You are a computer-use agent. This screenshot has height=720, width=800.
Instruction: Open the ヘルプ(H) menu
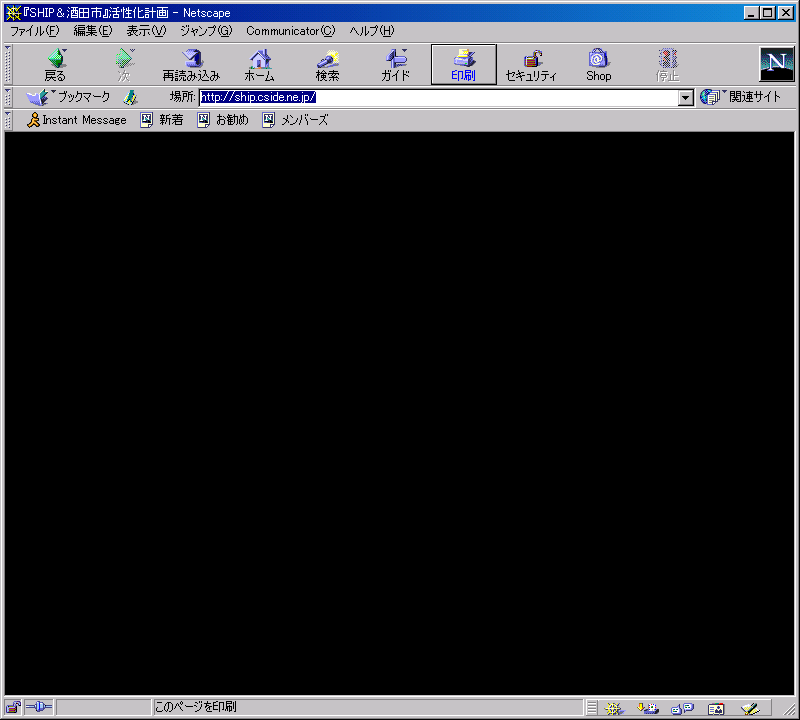tap(371, 31)
